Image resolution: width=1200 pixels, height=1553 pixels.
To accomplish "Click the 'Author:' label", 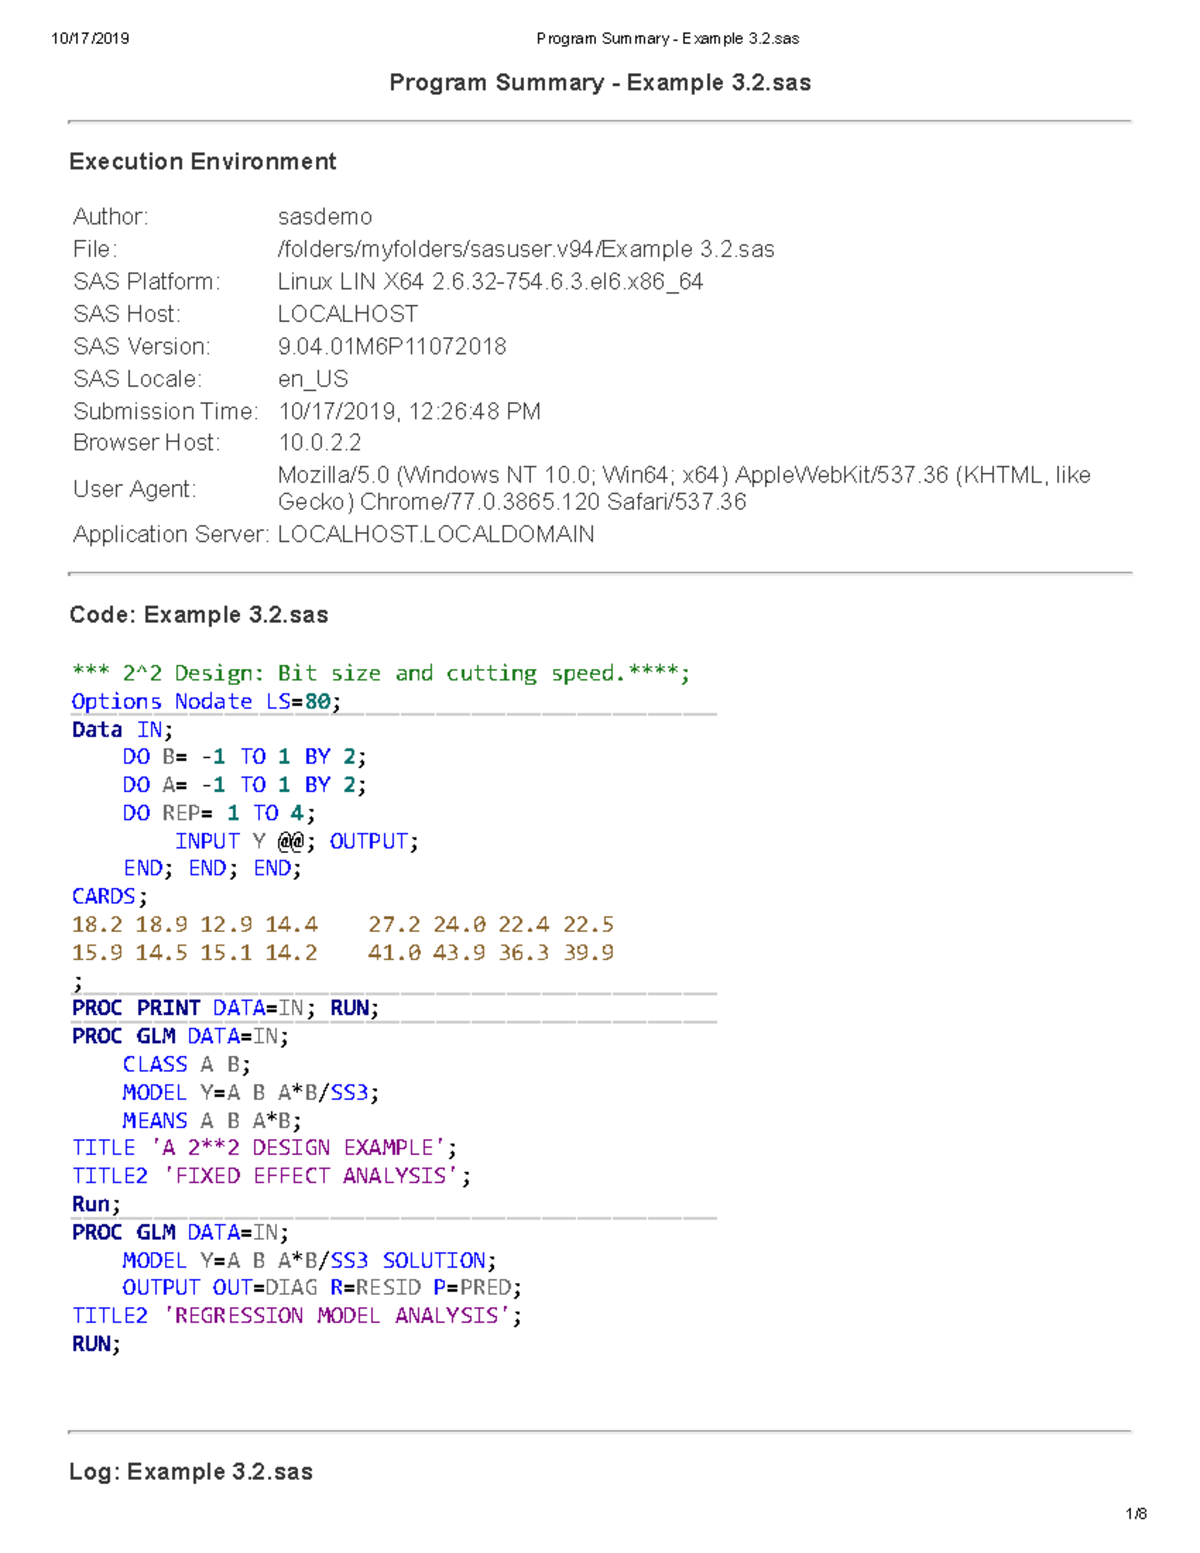I will [111, 217].
